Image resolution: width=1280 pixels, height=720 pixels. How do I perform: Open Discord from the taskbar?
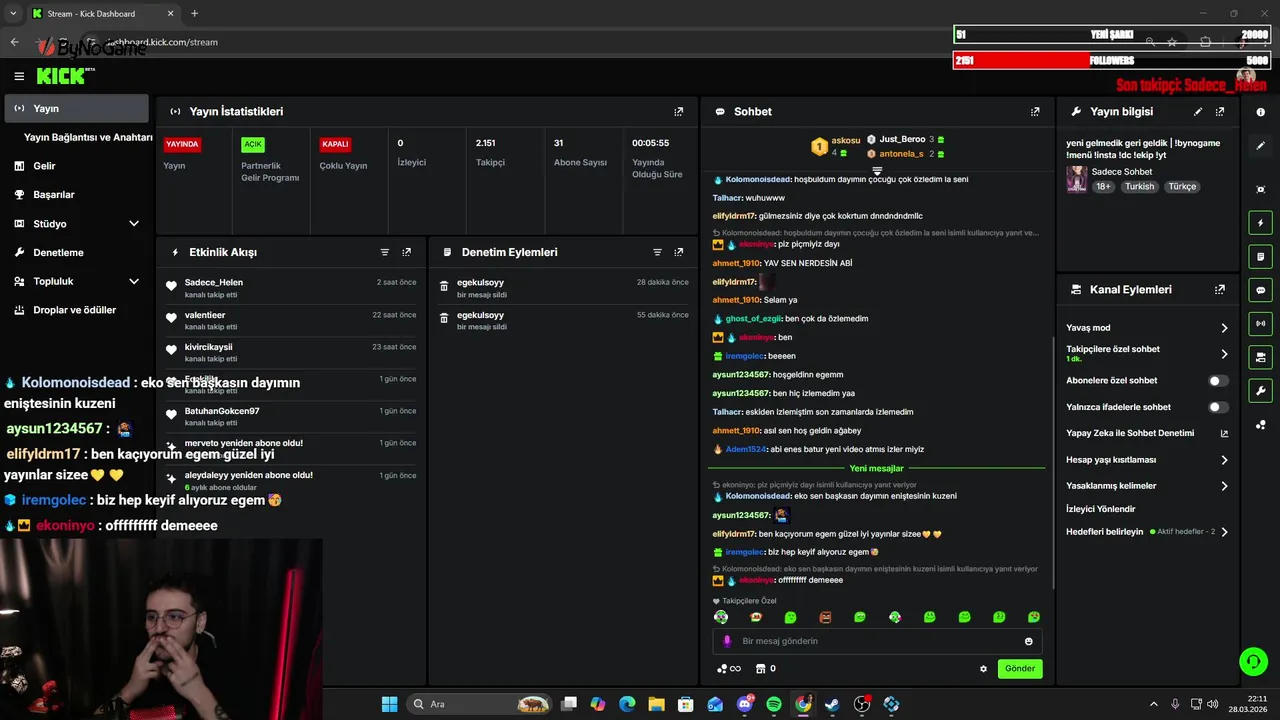[745, 704]
